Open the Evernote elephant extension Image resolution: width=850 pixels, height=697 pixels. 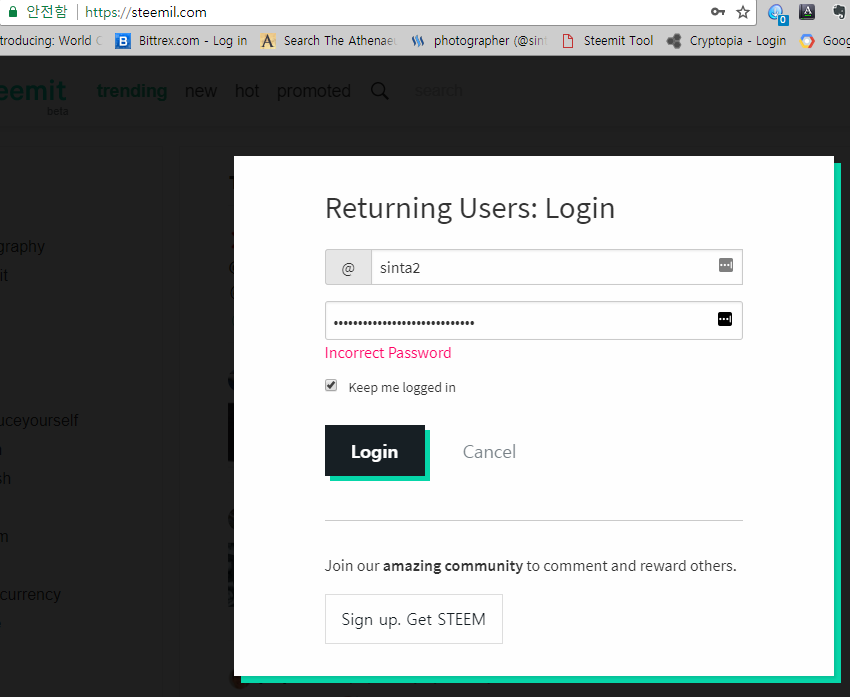840,11
